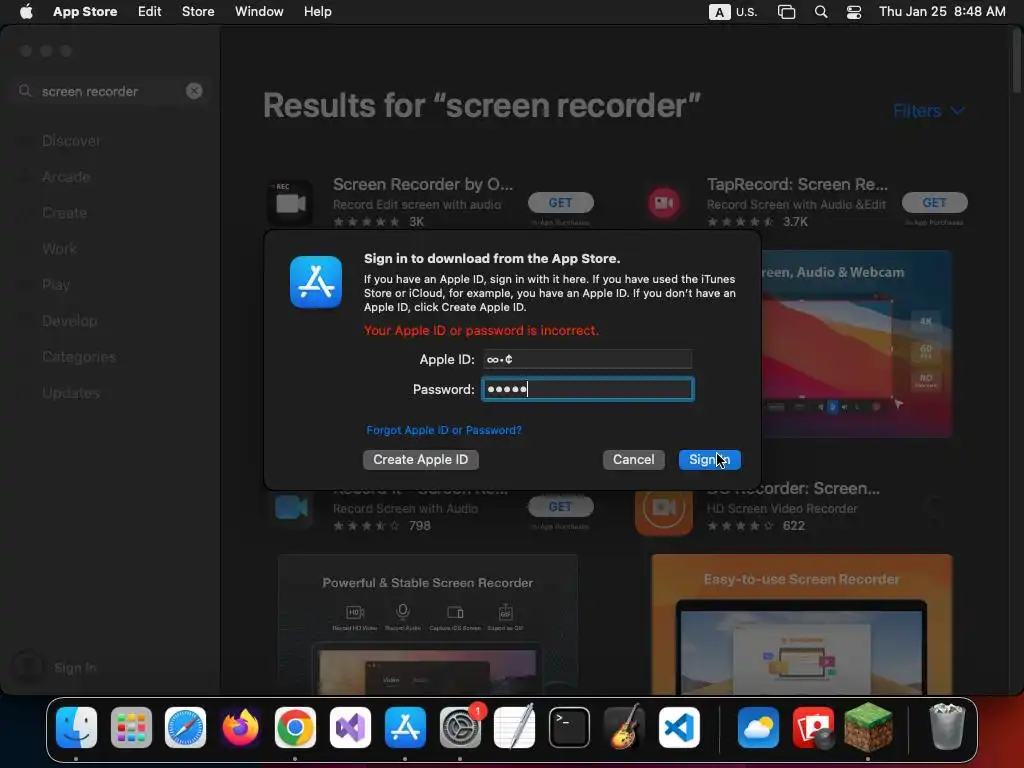This screenshot has height=768, width=1024.
Task: Click the date and time in menu bar
Action: click(x=942, y=12)
